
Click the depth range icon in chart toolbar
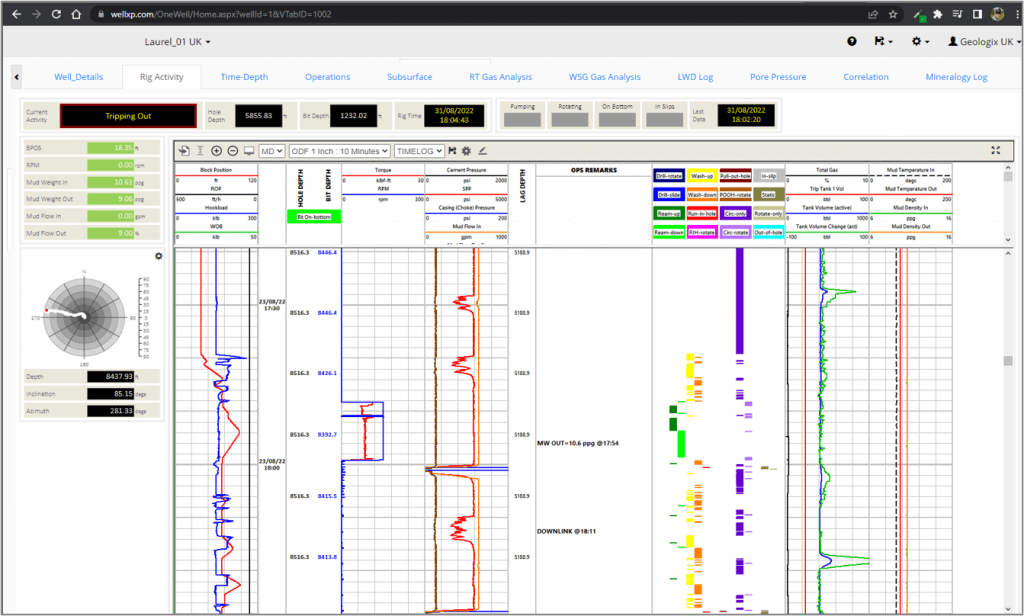point(200,151)
